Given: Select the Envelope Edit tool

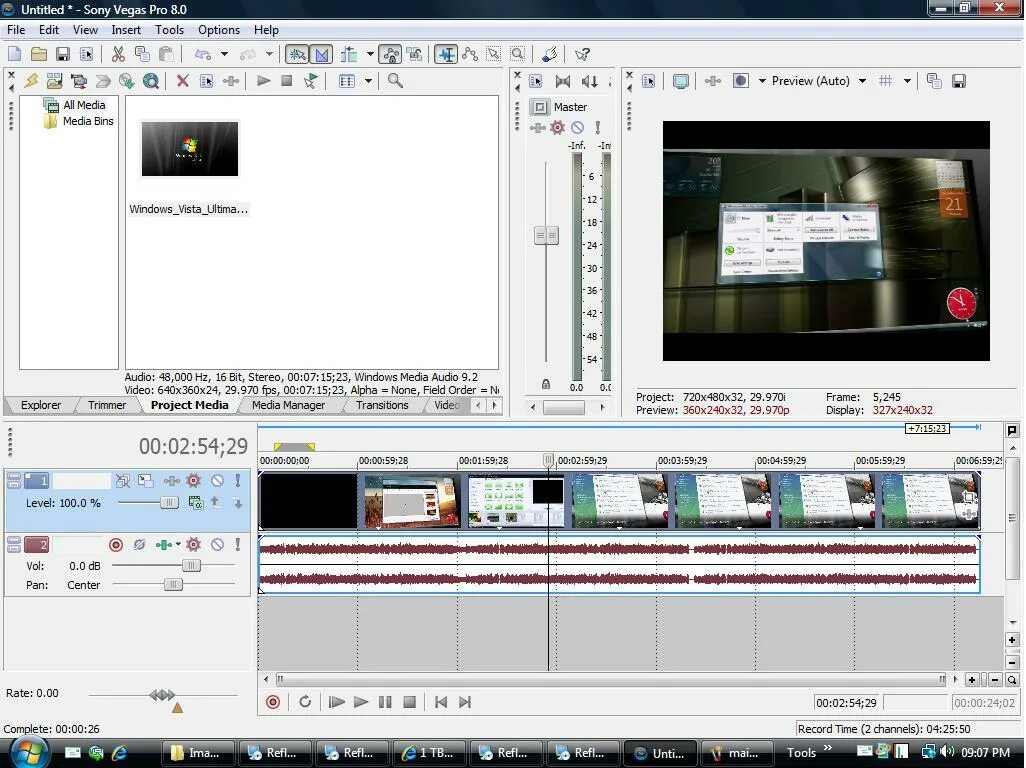Looking at the screenshot, I should click(x=471, y=55).
